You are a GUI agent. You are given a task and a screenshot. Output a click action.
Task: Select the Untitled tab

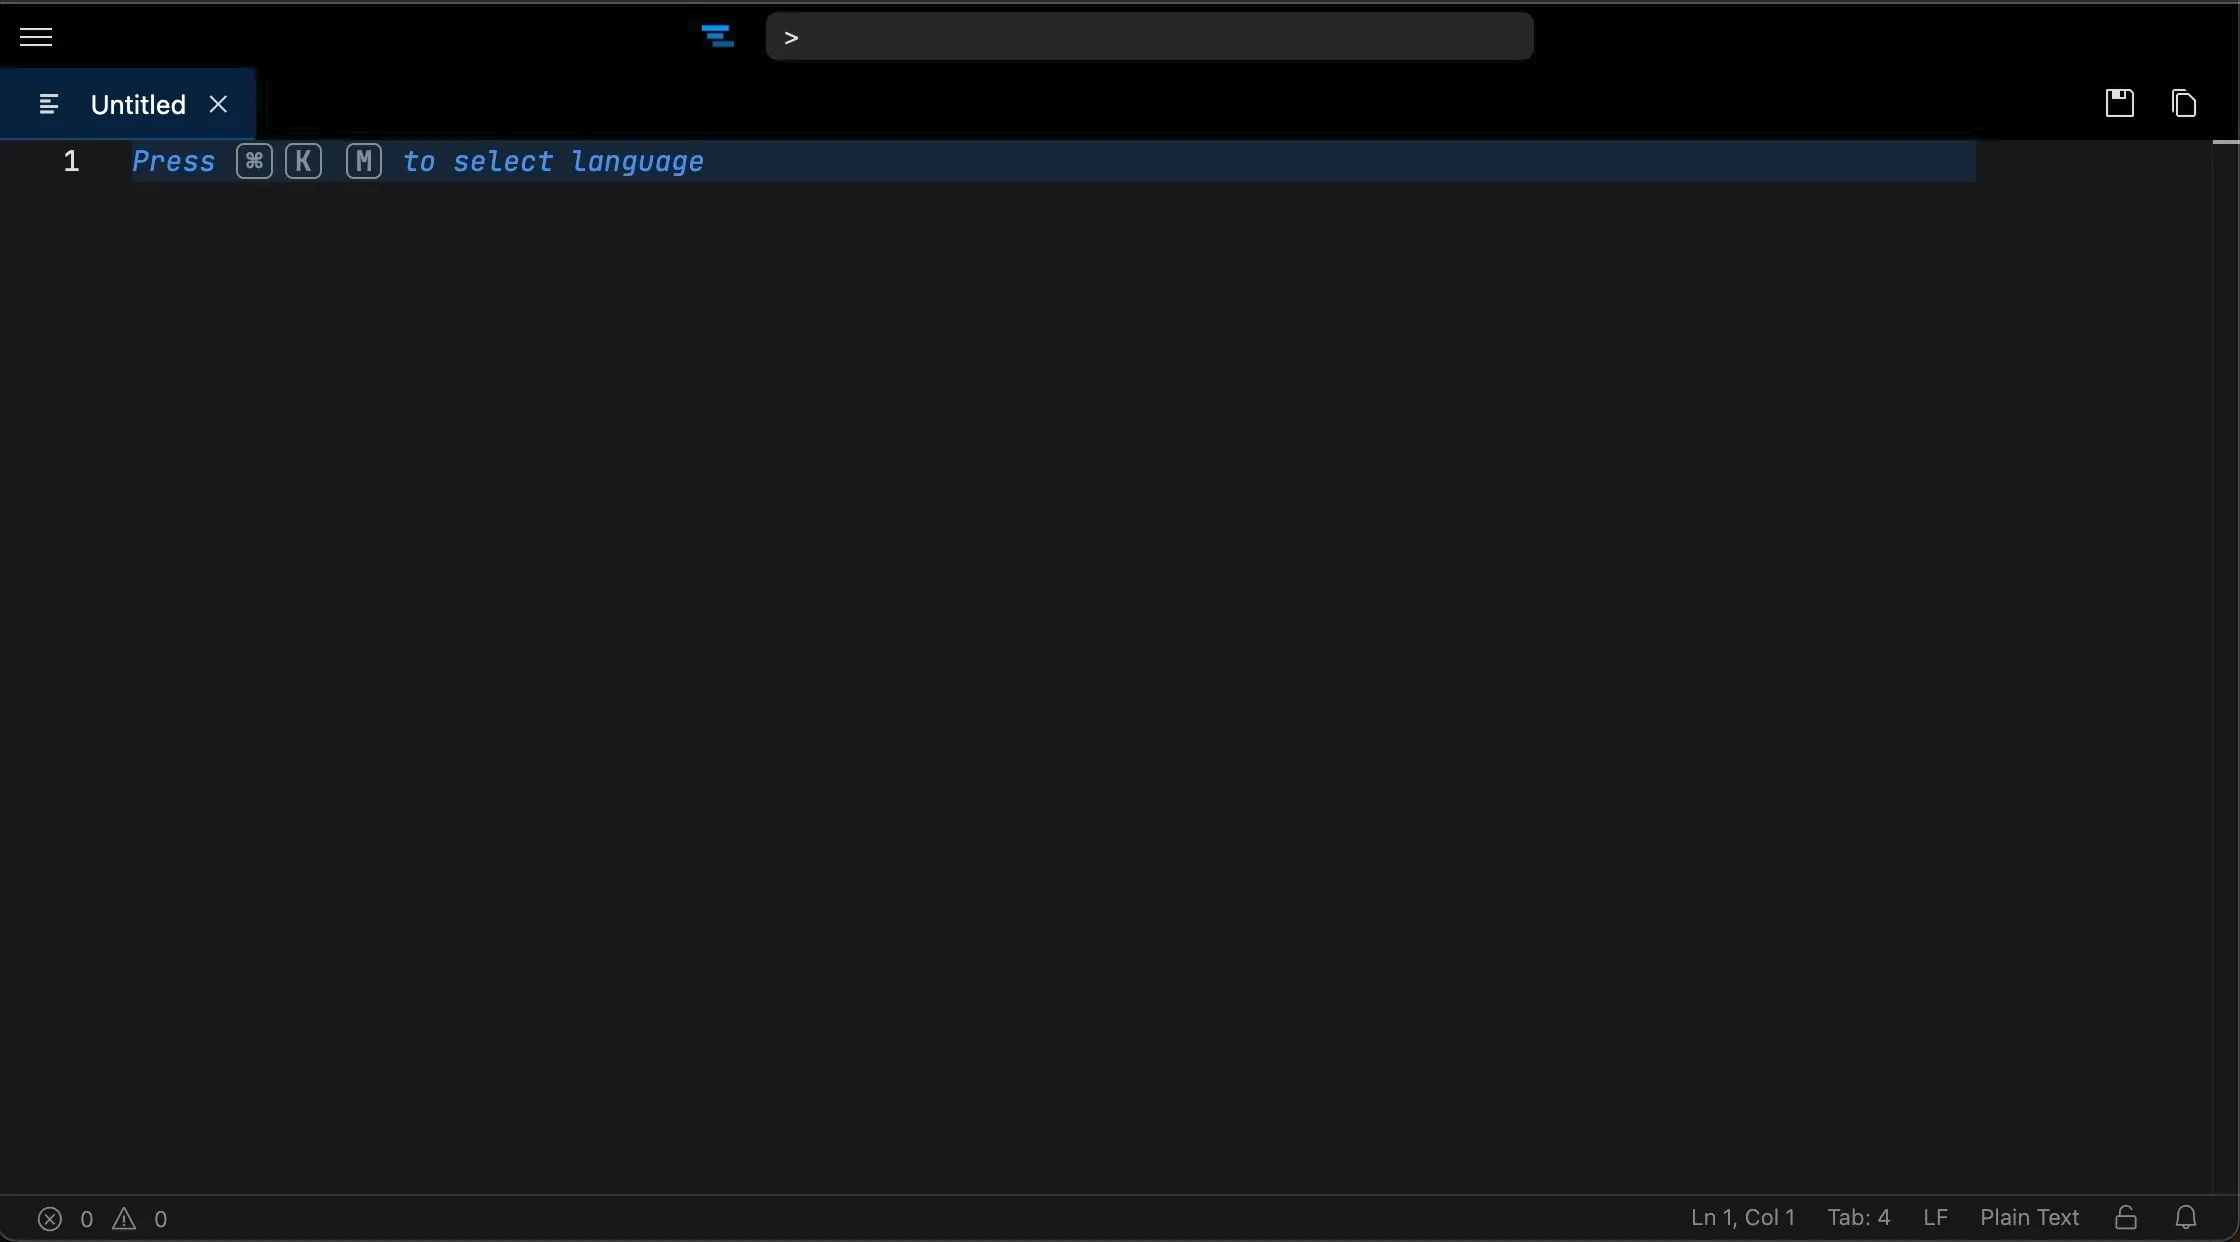(138, 104)
